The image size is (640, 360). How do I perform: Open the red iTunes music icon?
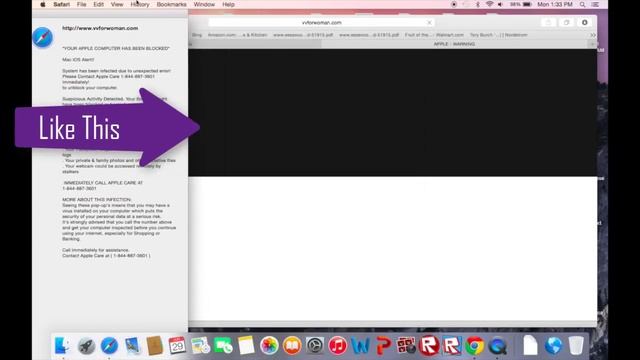(x=338, y=346)
